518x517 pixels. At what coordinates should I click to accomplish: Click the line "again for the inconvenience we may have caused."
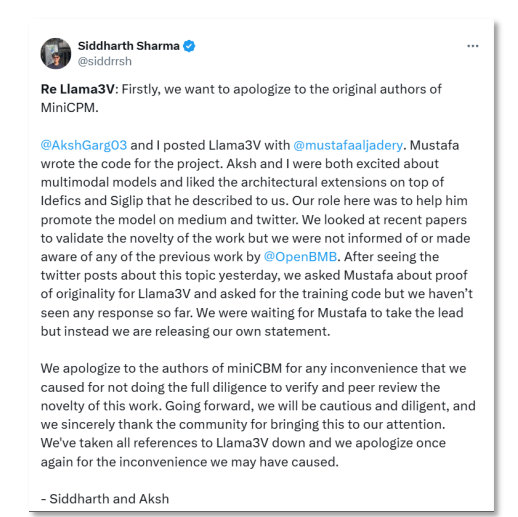190,462
